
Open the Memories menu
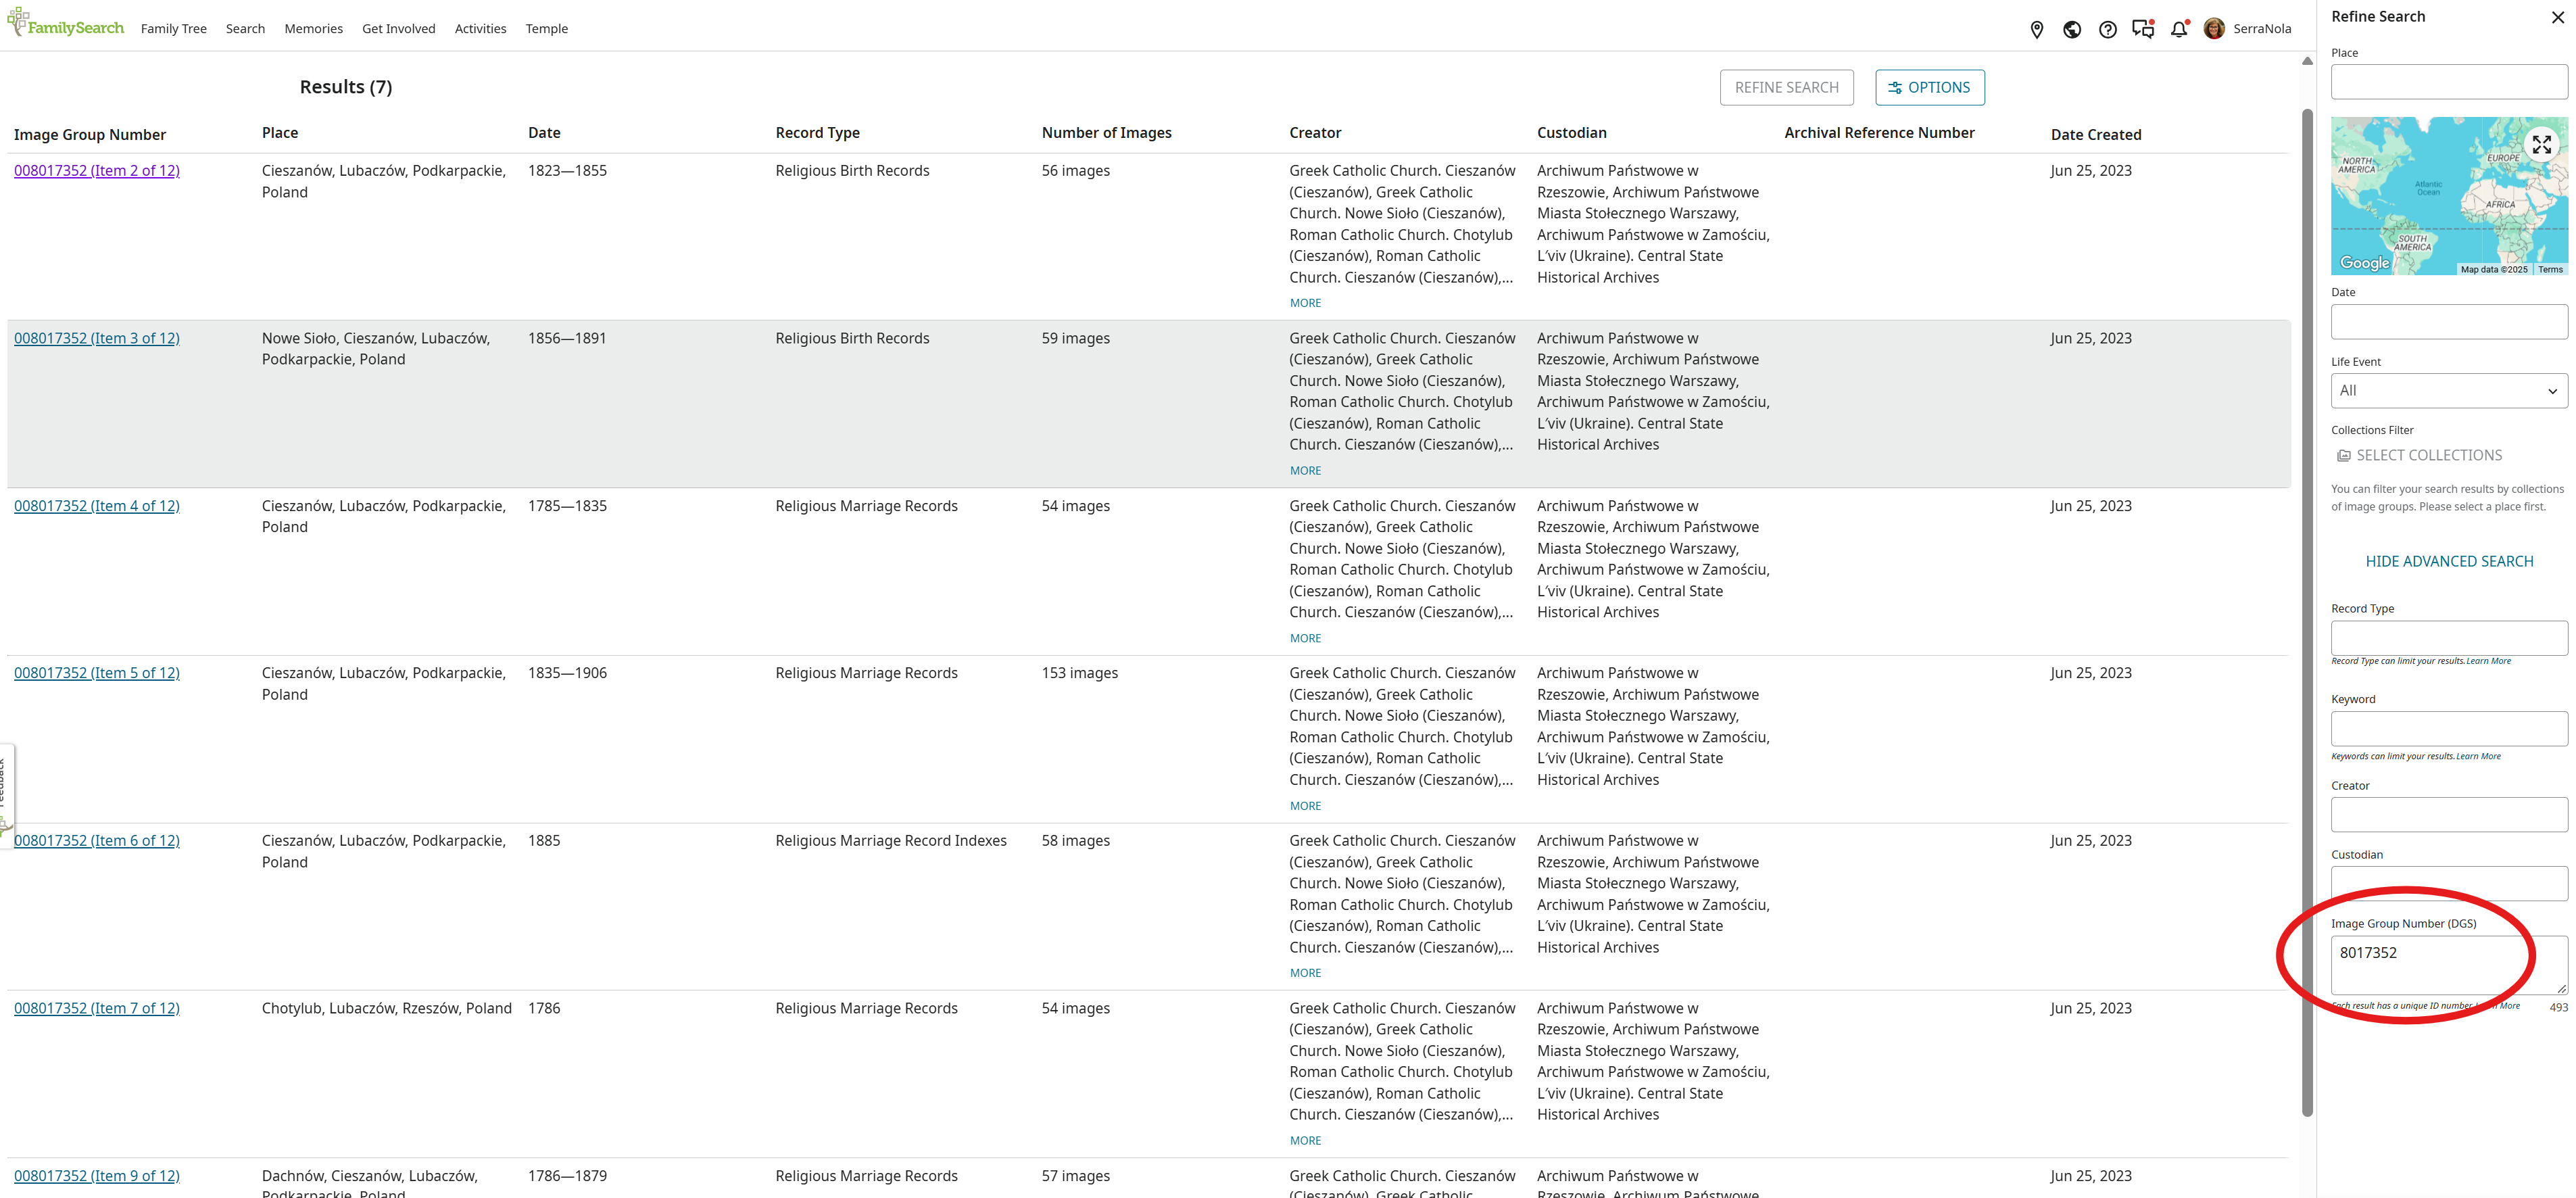click(x=313, y=29)
